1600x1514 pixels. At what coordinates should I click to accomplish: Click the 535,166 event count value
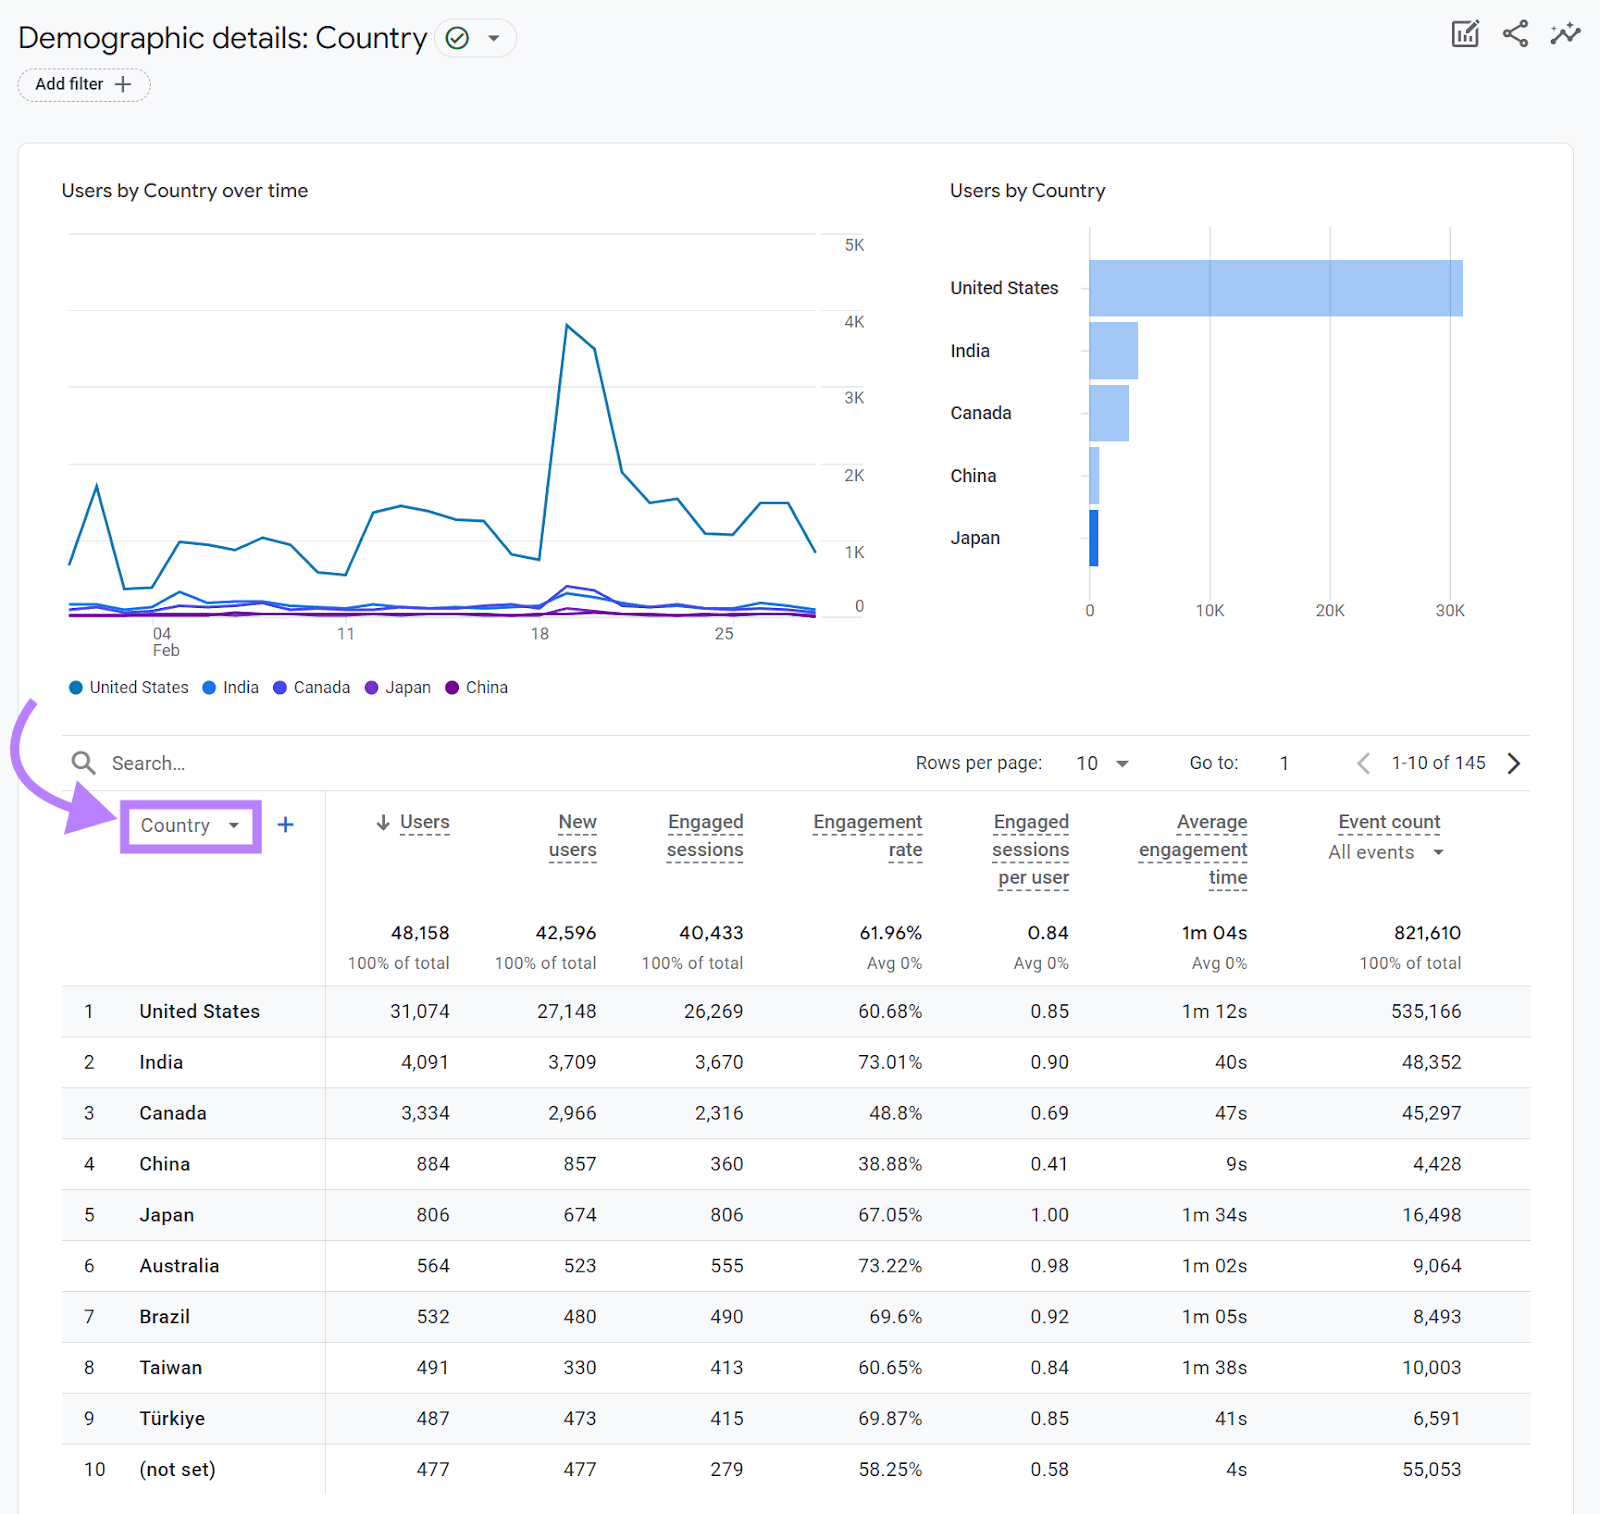click(1426, 1011)
